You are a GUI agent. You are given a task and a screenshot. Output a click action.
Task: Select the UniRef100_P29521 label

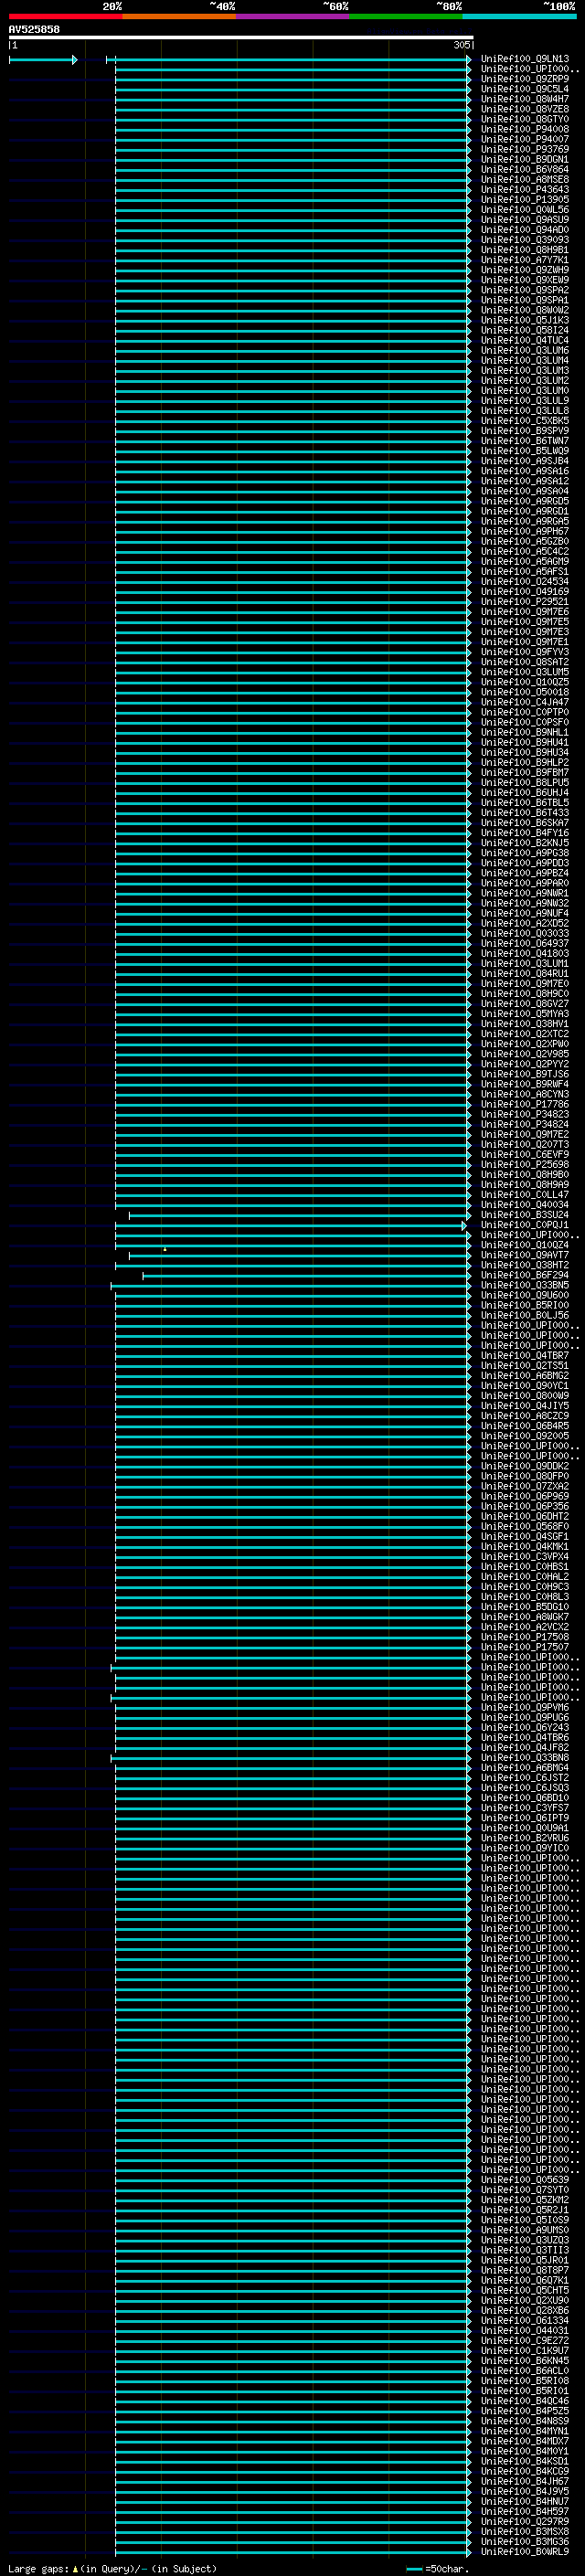(x=525, y=601)
